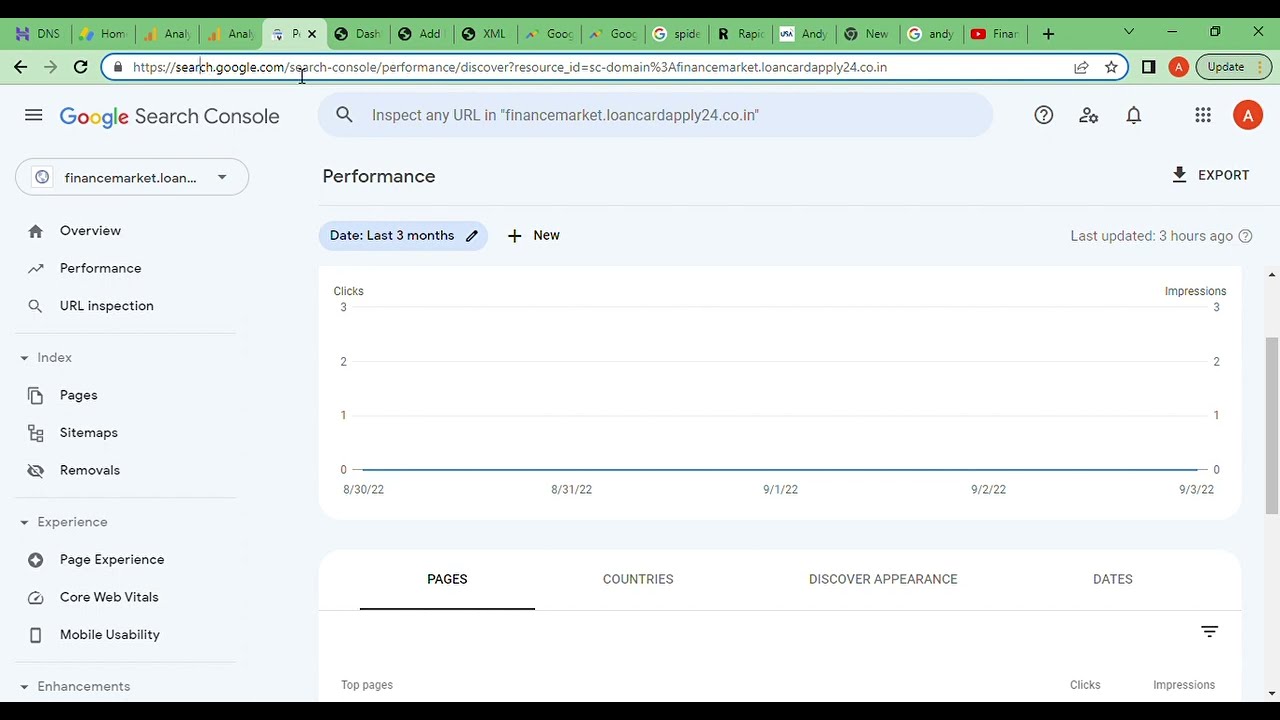Viewport: 1280px width, 720px height.
Task: Click the site info lock icon
Action: [118, 67]
